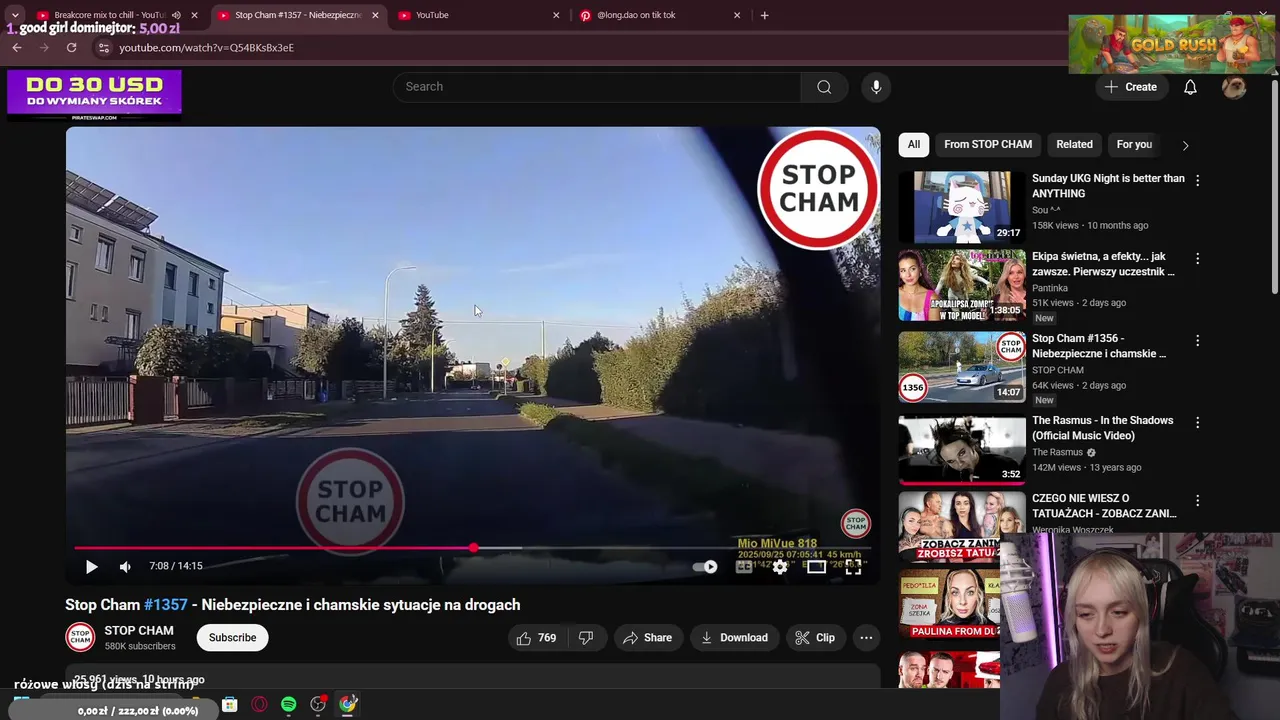Open the Create menu in the YouTube header
Screen dimensions: 1280x720
click(1131, 87)
